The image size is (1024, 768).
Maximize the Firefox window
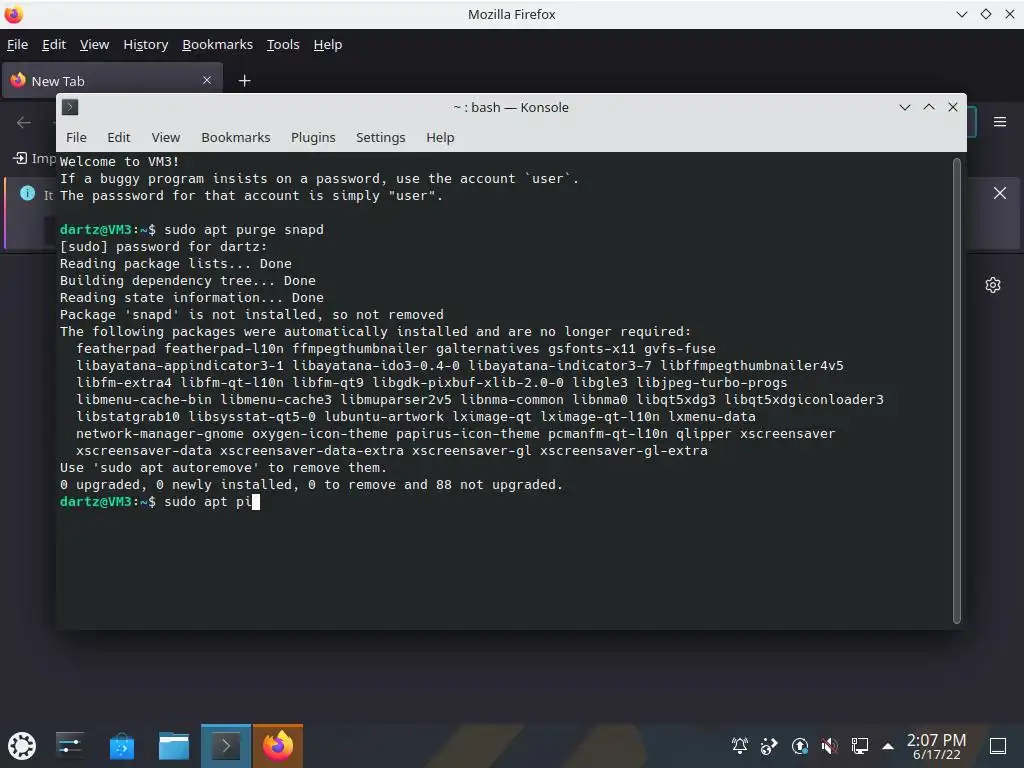click(x=985, y=14)
